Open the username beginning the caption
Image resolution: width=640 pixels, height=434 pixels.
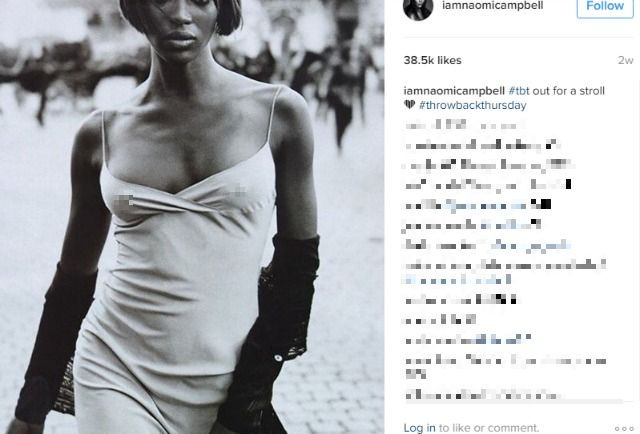tap(454, 91)
